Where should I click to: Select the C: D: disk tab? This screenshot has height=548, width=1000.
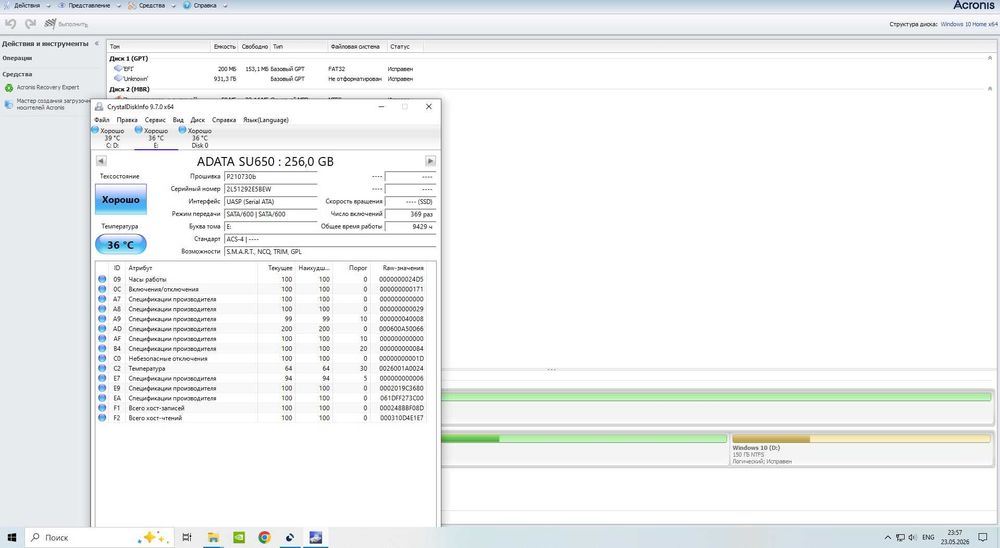(x=112, y=138)
